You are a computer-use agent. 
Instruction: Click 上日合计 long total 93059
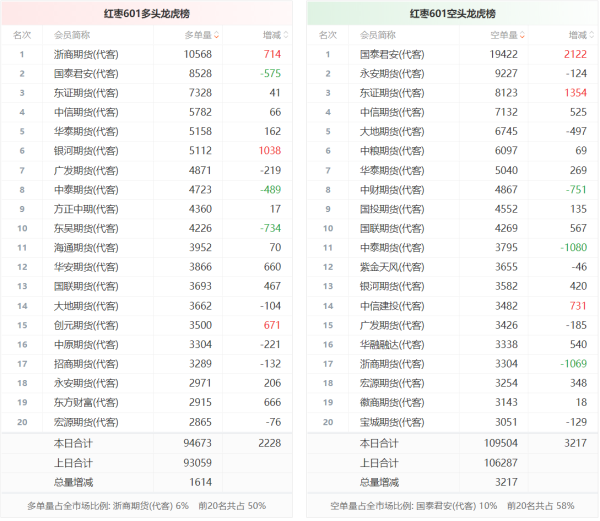pyautogui.click(x=197, y=463)
